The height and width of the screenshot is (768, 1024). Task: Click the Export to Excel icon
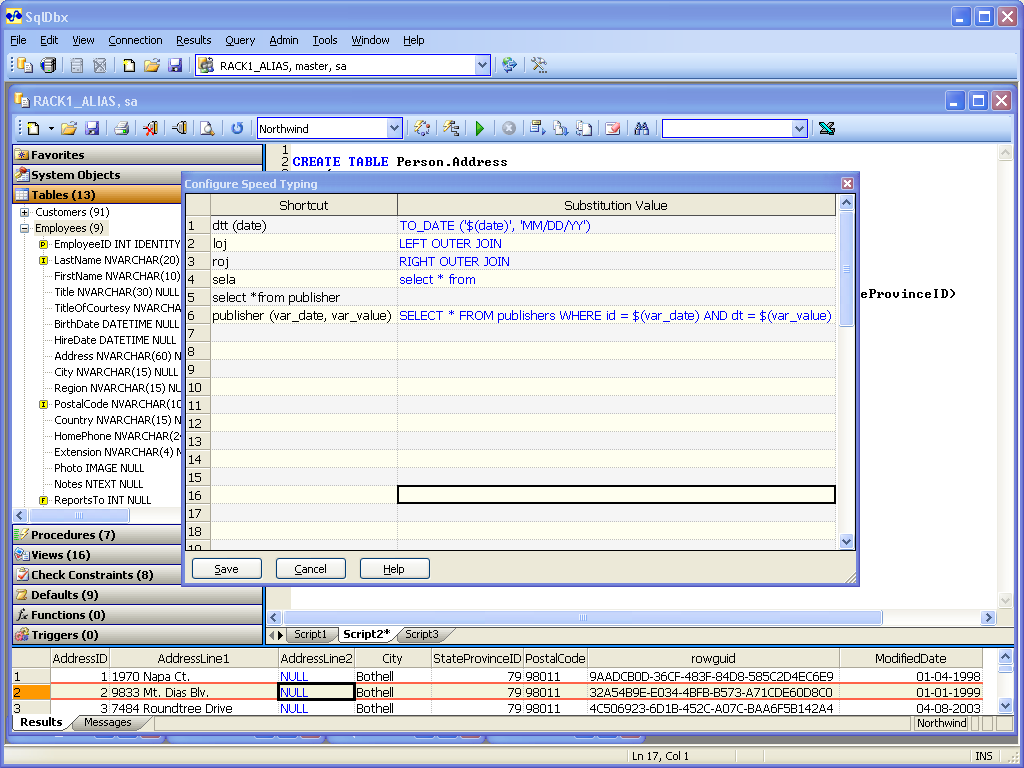[826, 128]
